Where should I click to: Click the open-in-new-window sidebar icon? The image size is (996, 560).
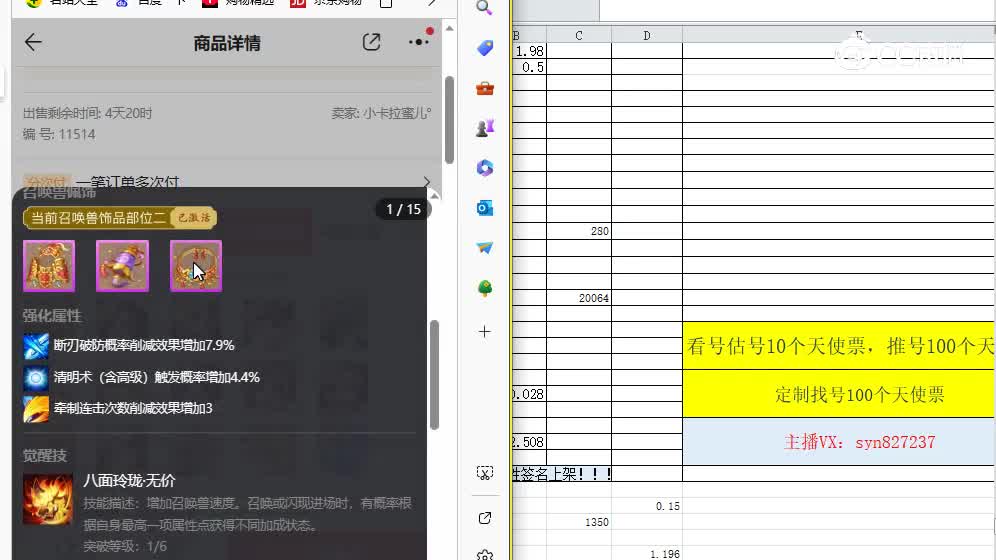coord(485,518)
